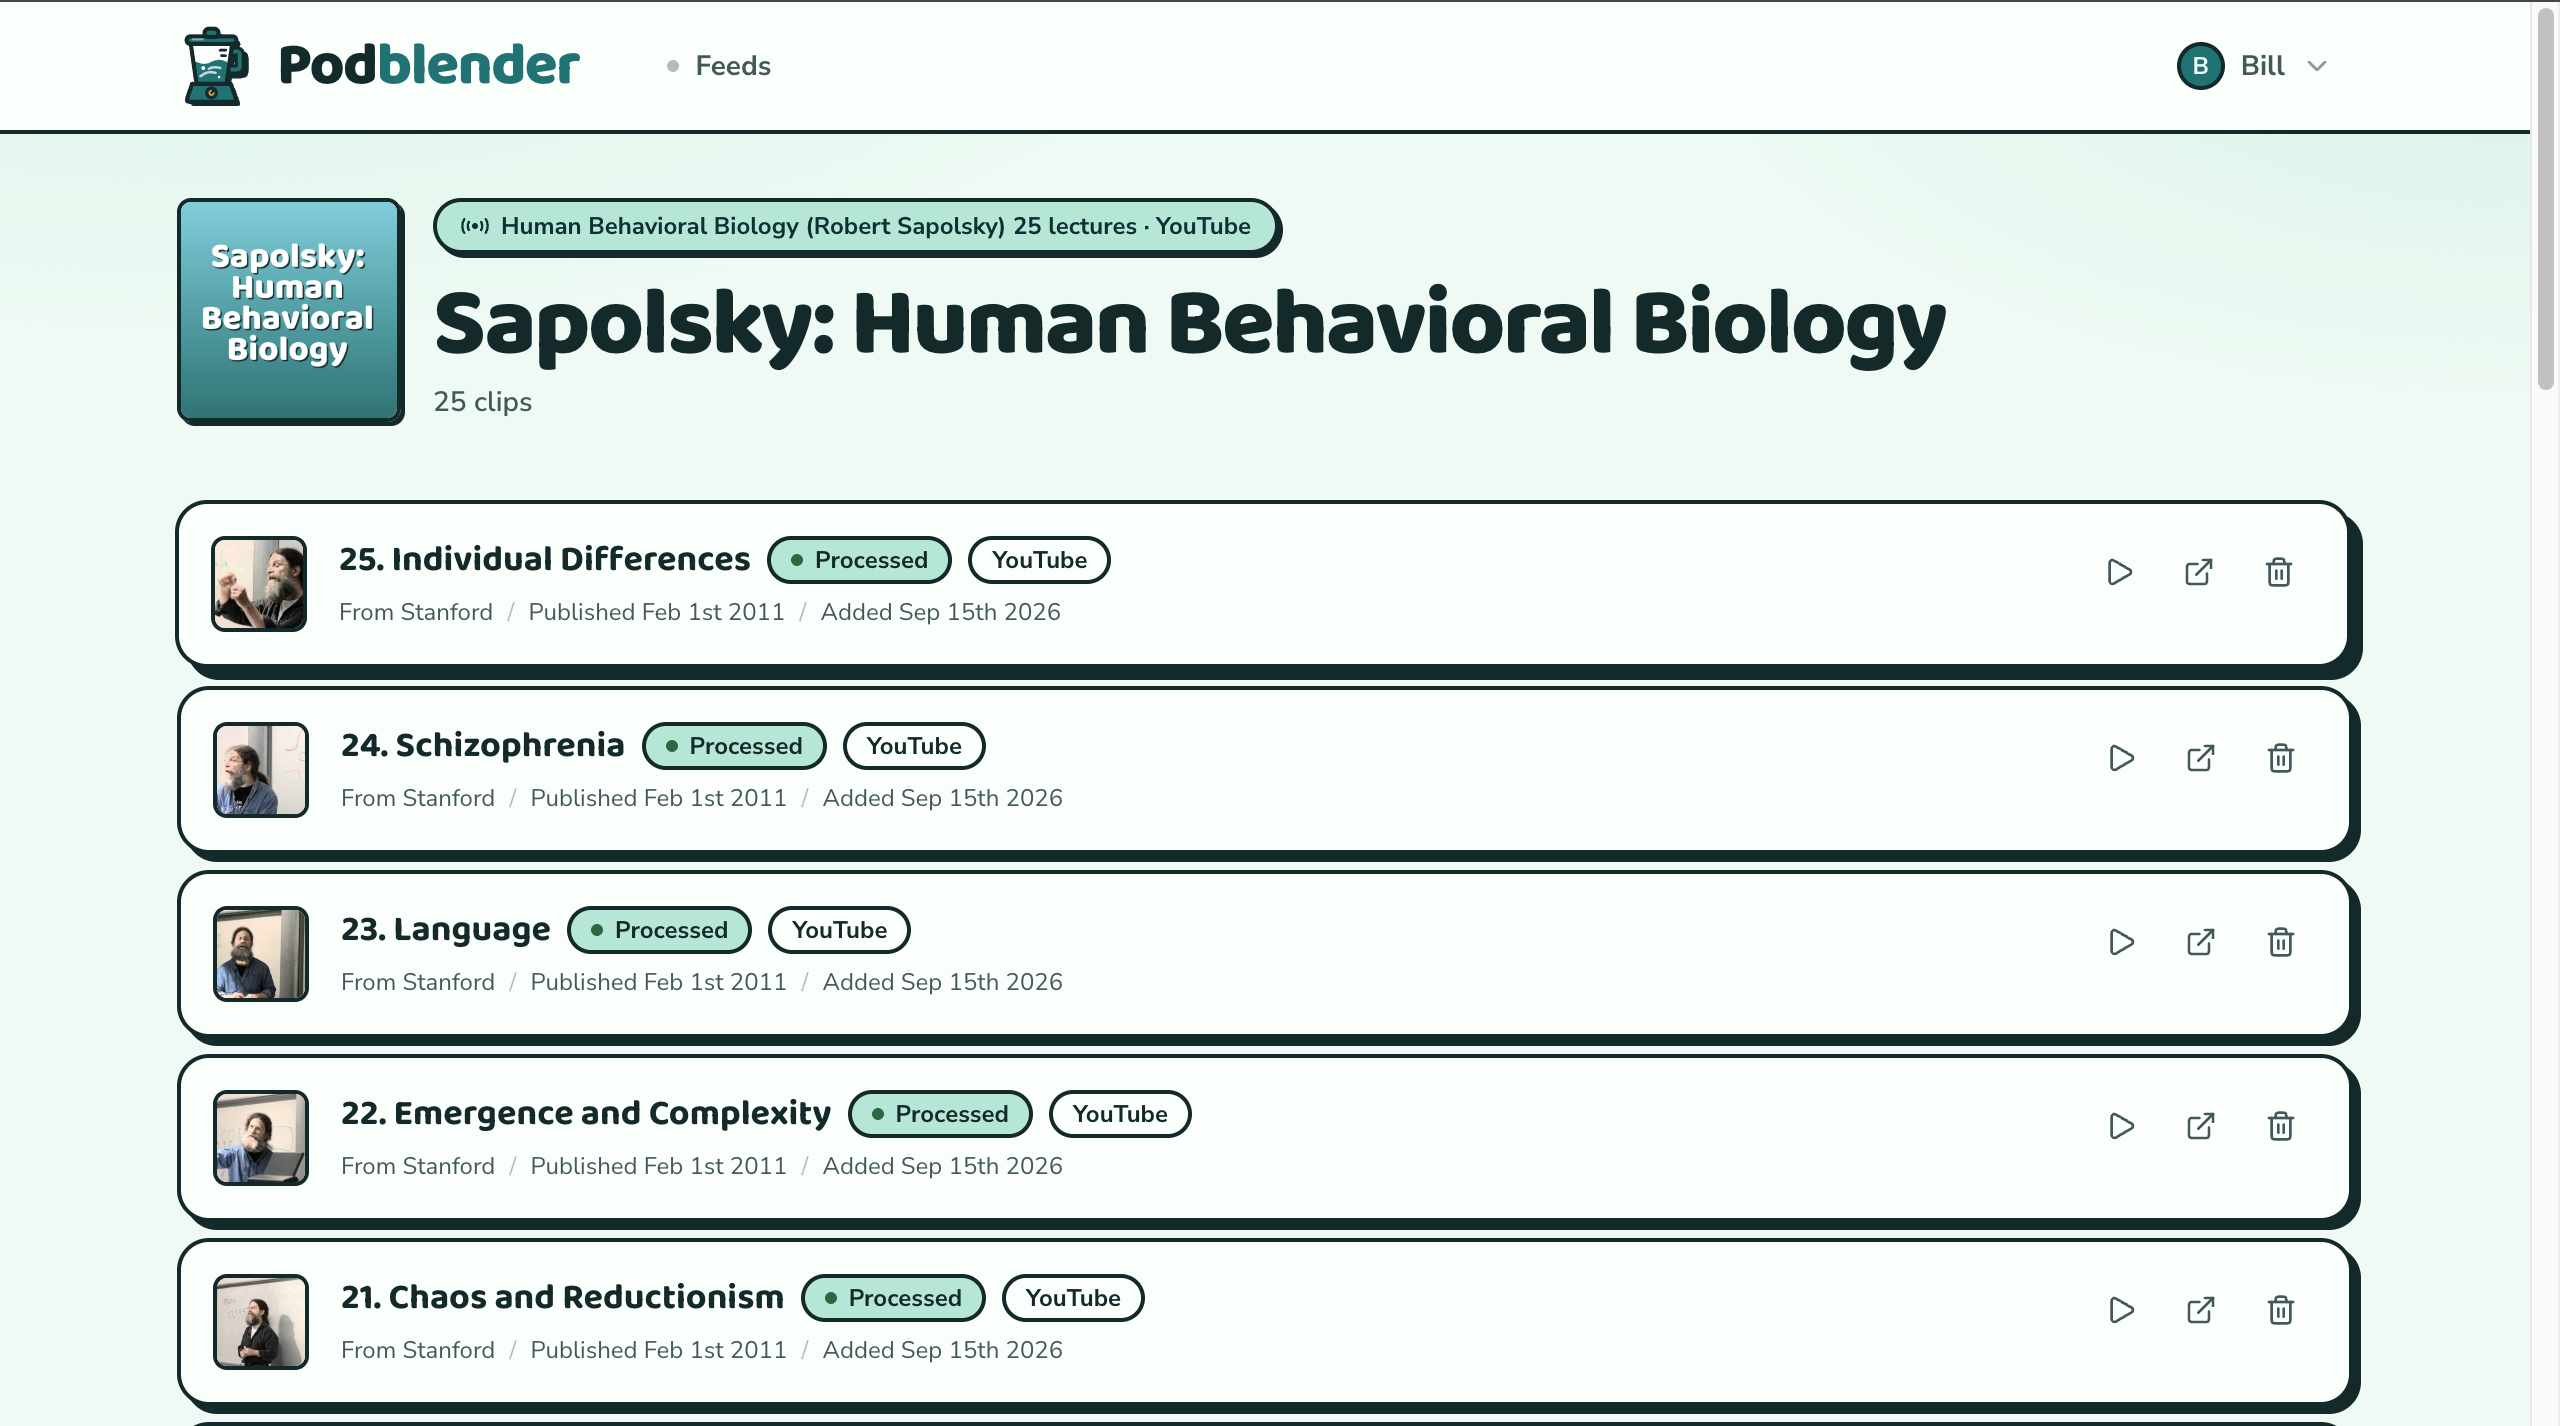Click Processed badge on Emergence and Complexity
2560x1426 pixels.
click(x=940, y=1114)
